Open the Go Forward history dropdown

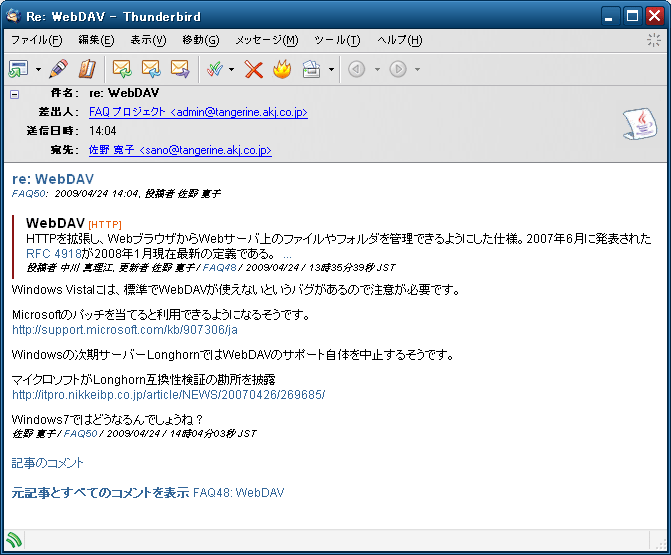417,69
